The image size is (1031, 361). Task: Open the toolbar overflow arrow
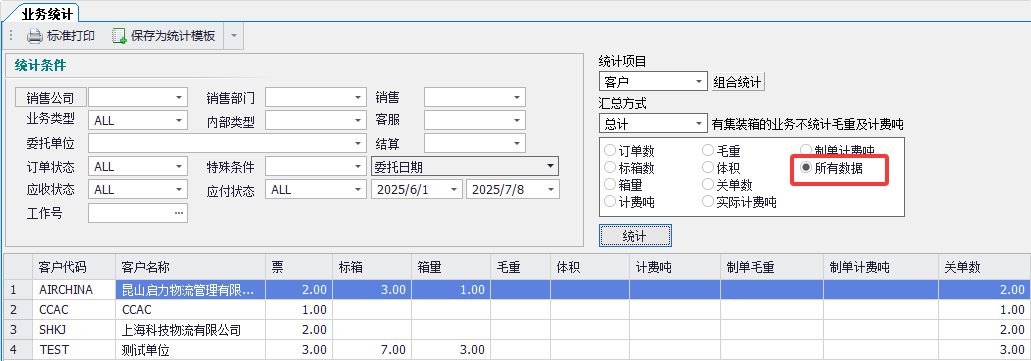(x=233, y=36)
